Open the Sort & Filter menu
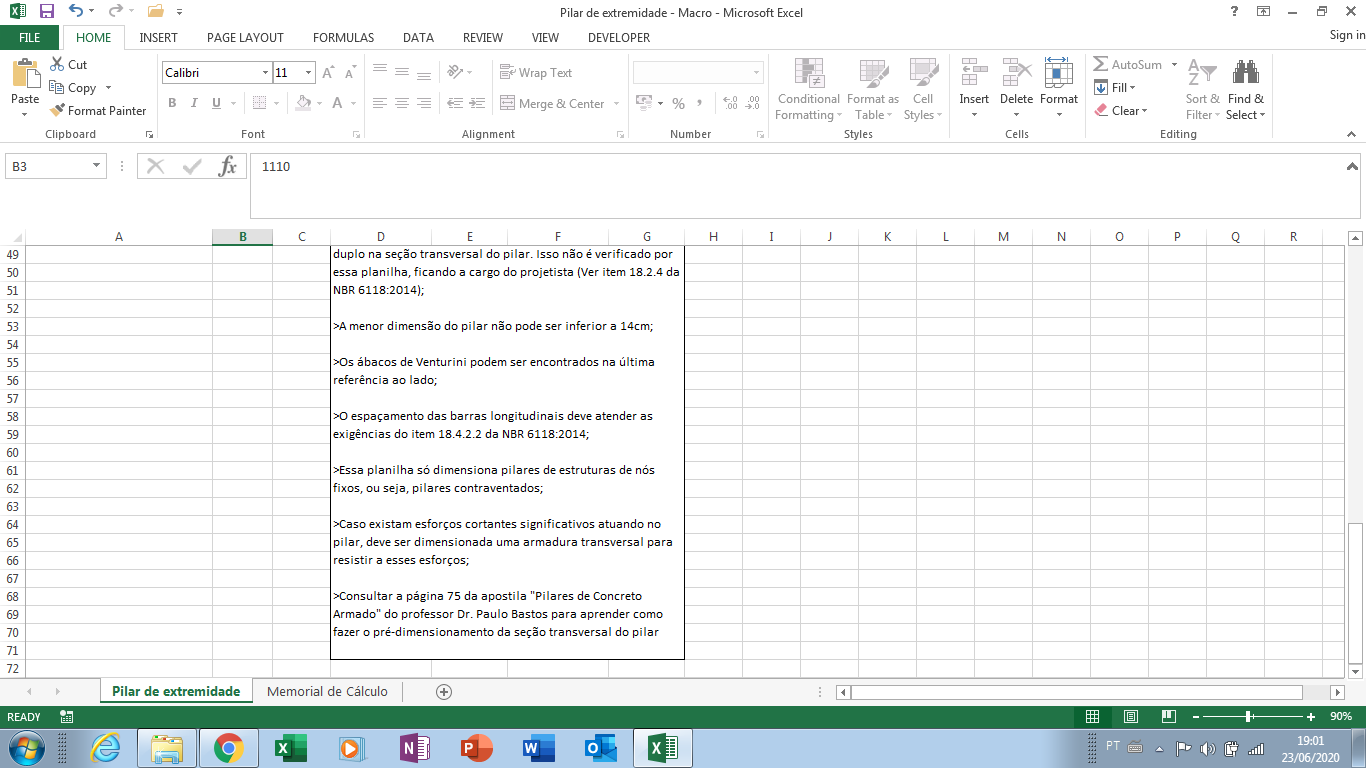Viewport: 1366px width, 768px height. (1203, 89)
